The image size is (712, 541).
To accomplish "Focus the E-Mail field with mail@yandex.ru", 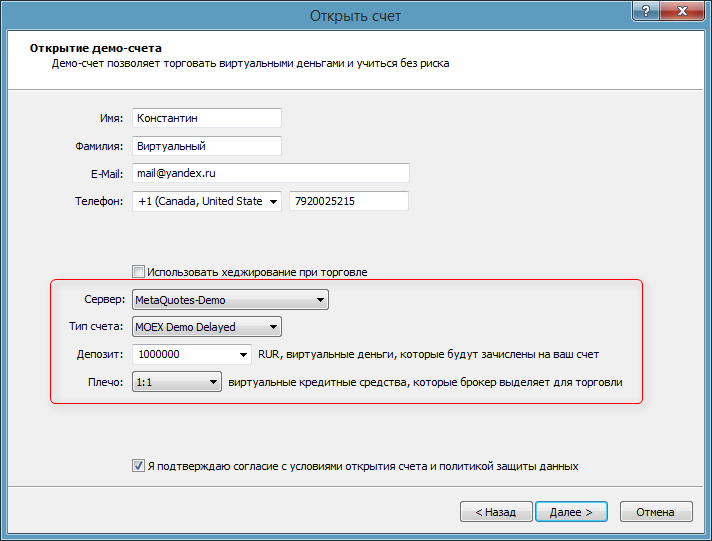I will point(271,173).
